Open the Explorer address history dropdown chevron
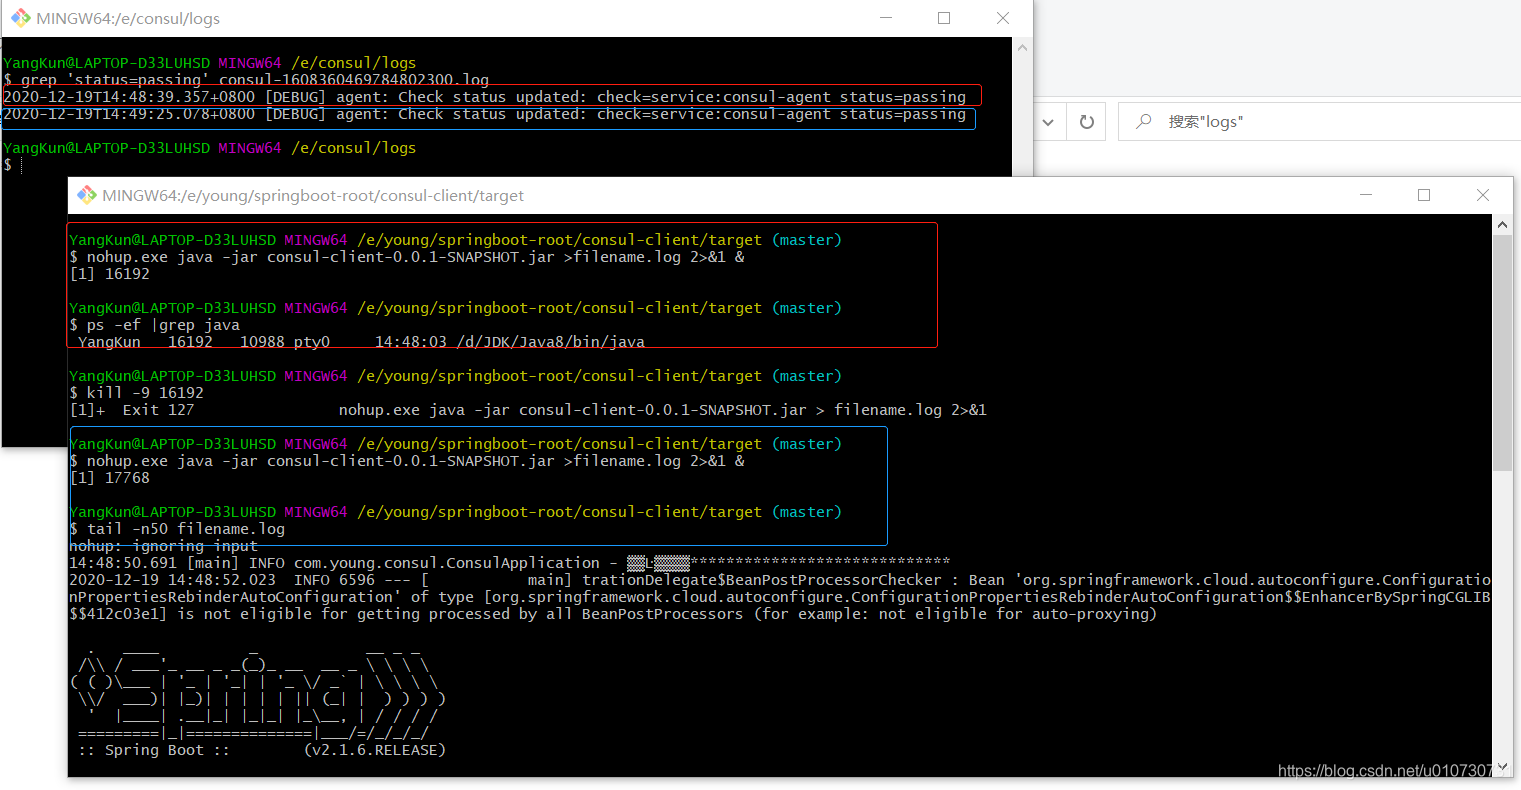Screen dimensions: 1521x790 pos(1048,122)
